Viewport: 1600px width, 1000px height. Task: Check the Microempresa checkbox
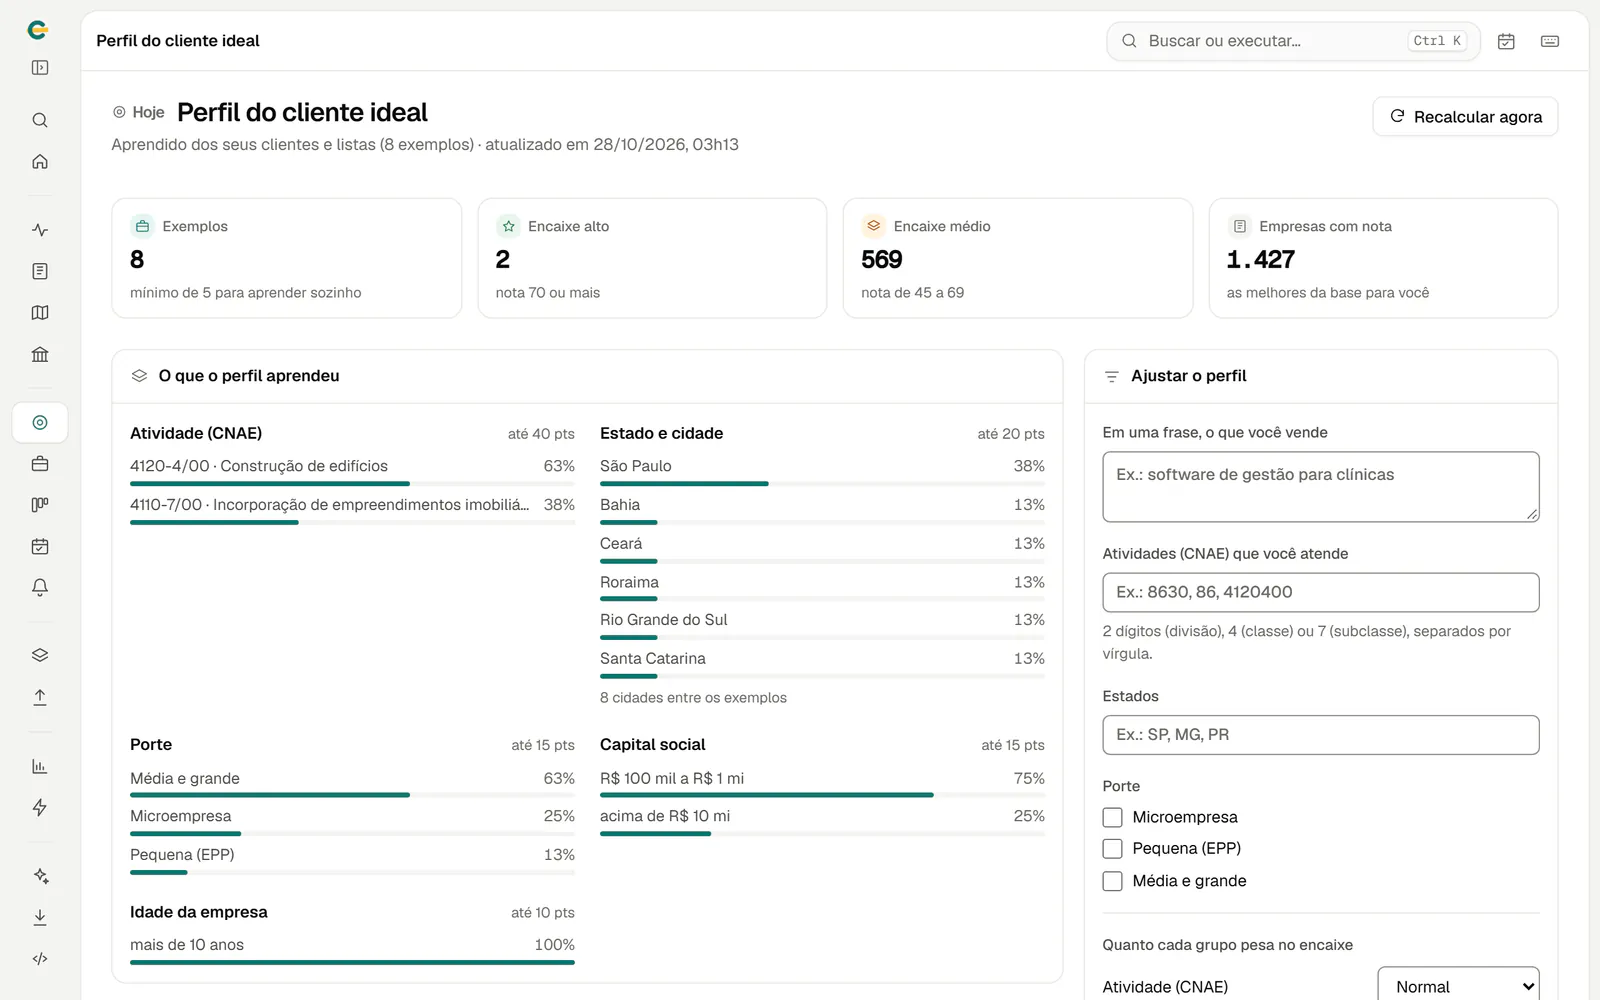pyautogui.click(x=1112, y=817)
